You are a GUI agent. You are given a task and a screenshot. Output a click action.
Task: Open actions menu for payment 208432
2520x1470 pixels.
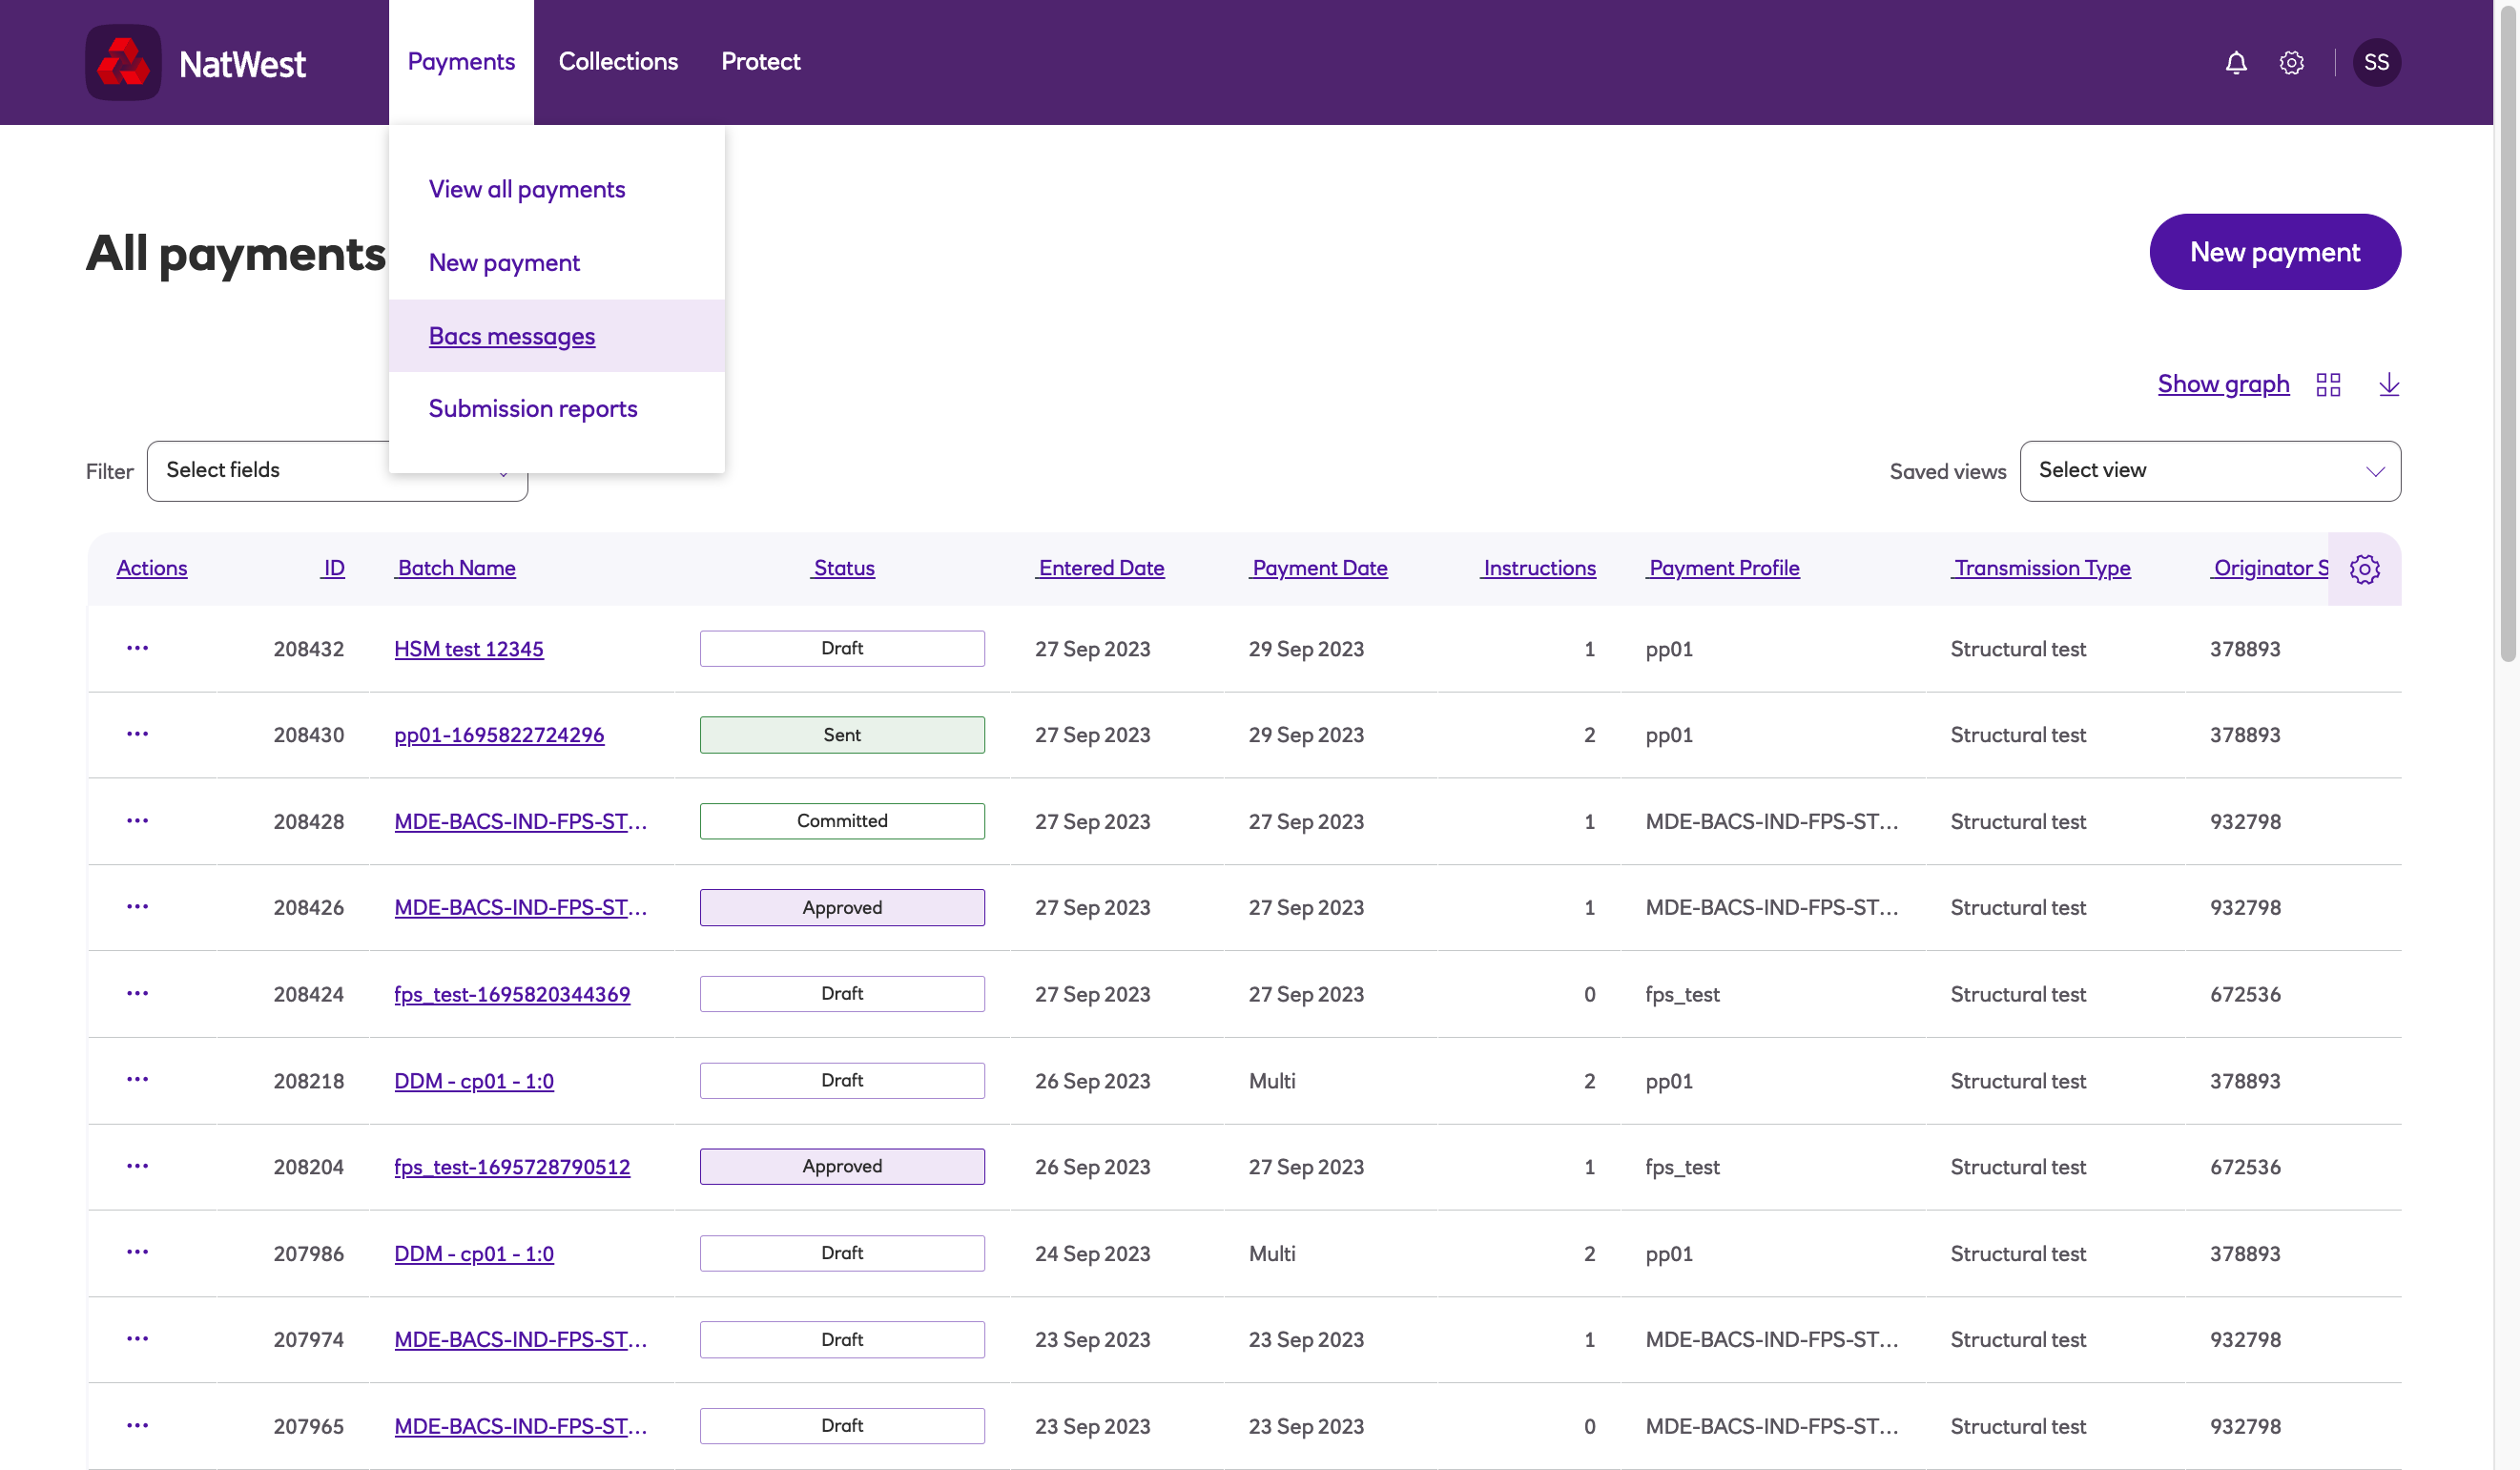pos(138,648)
